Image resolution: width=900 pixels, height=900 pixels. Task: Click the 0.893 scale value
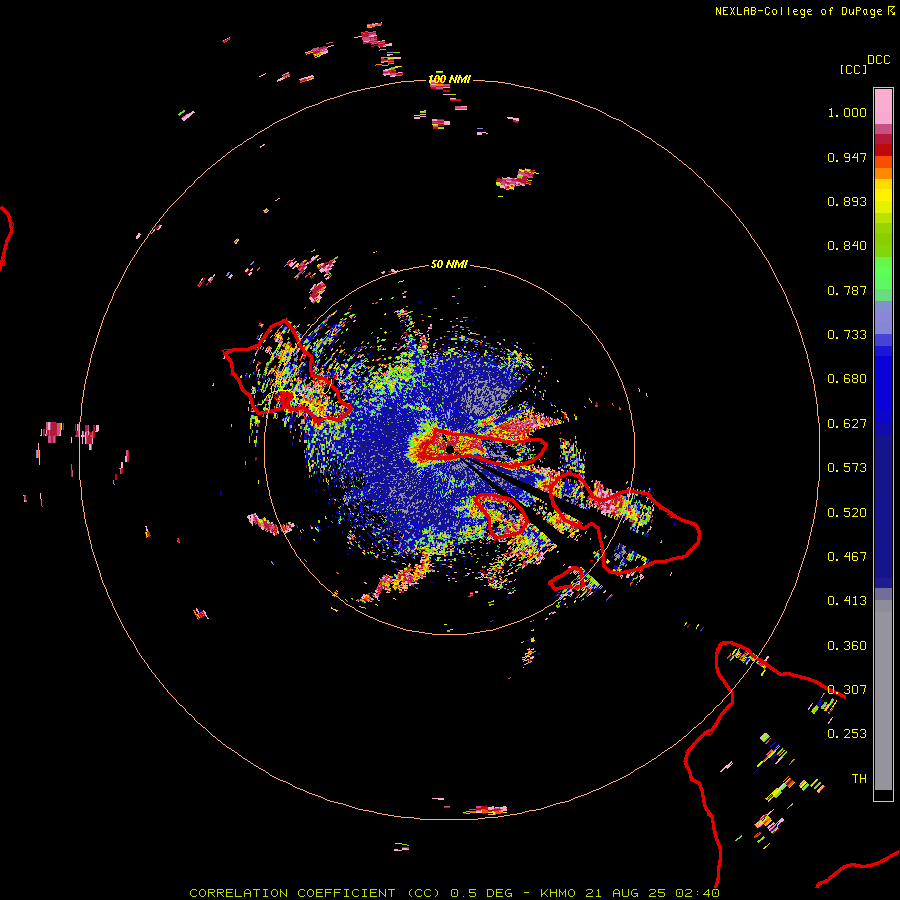tap(847, 201)
